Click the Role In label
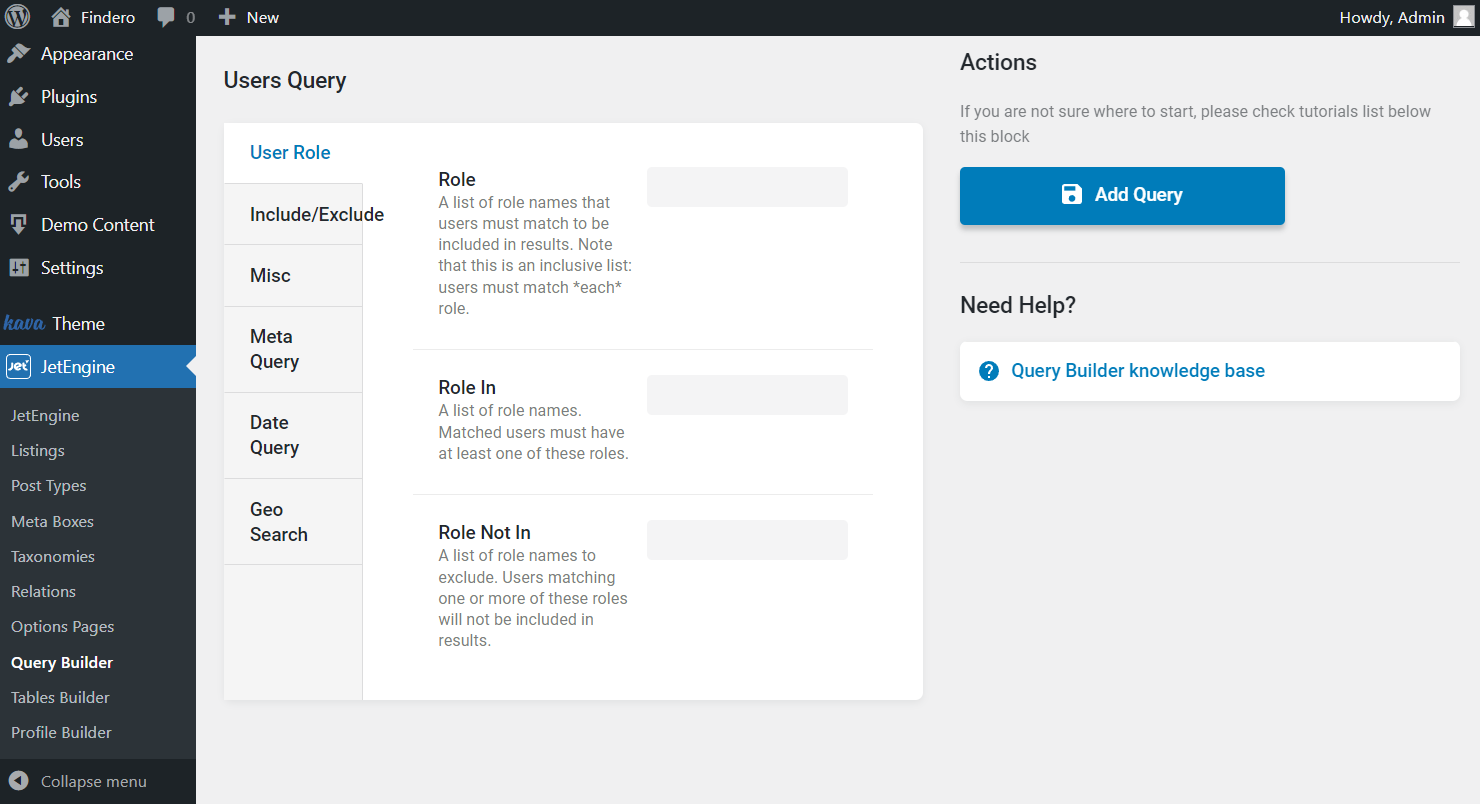Viewport: 1480px width, 804px height. (x=467, y=388)
